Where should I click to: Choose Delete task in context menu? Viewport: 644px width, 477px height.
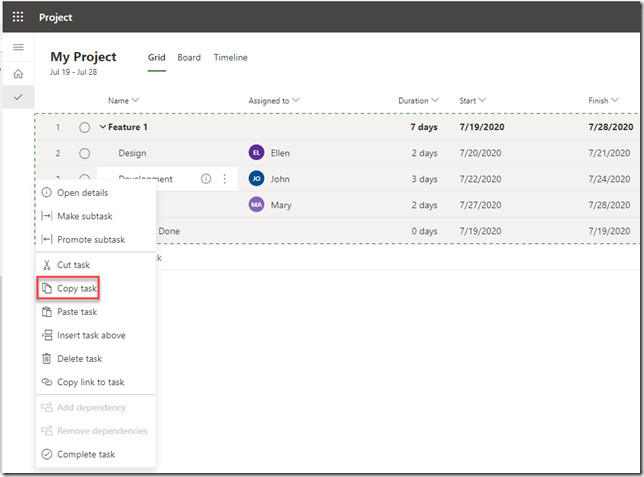pos(79,359)
